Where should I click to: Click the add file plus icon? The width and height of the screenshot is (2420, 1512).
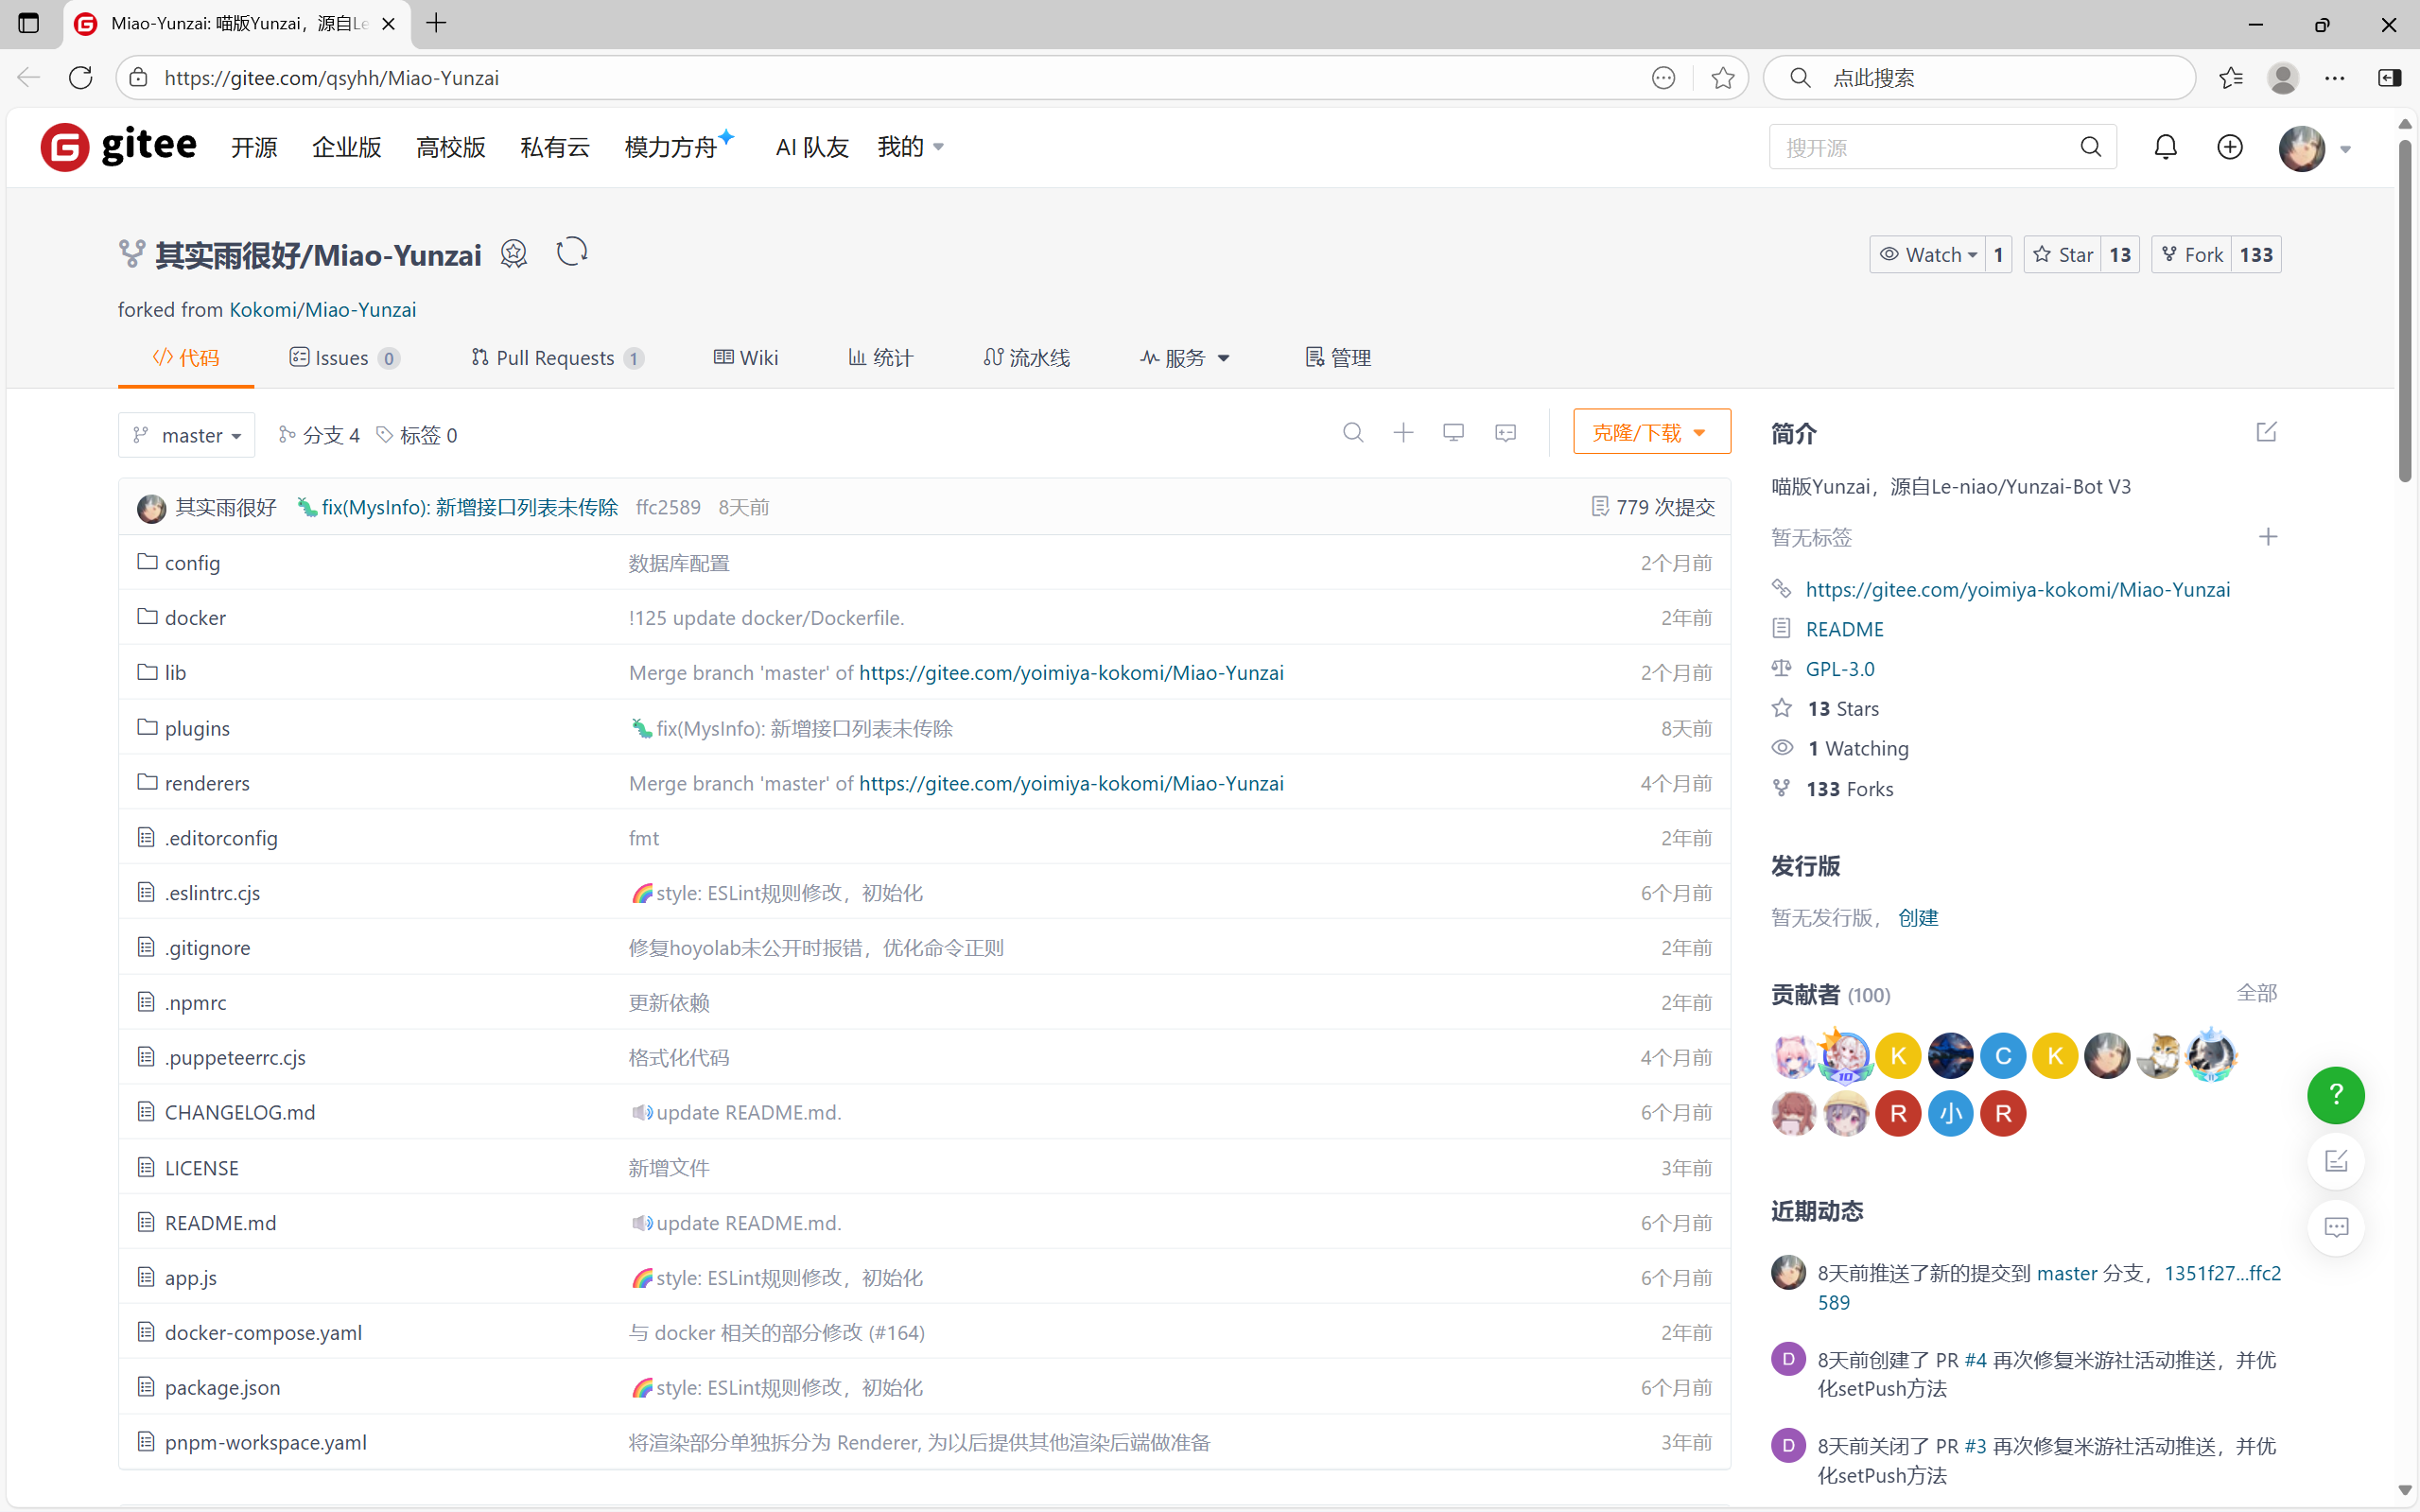(1403, 433)
